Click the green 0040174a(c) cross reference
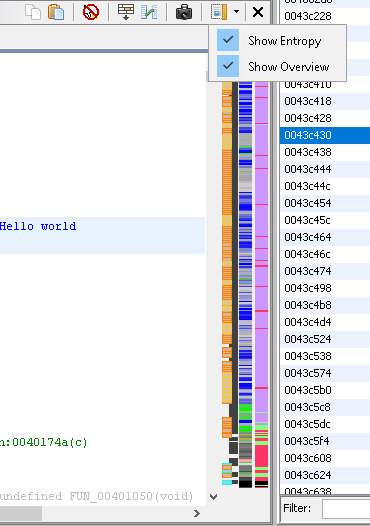370x526 pixels. pos(49,442)
